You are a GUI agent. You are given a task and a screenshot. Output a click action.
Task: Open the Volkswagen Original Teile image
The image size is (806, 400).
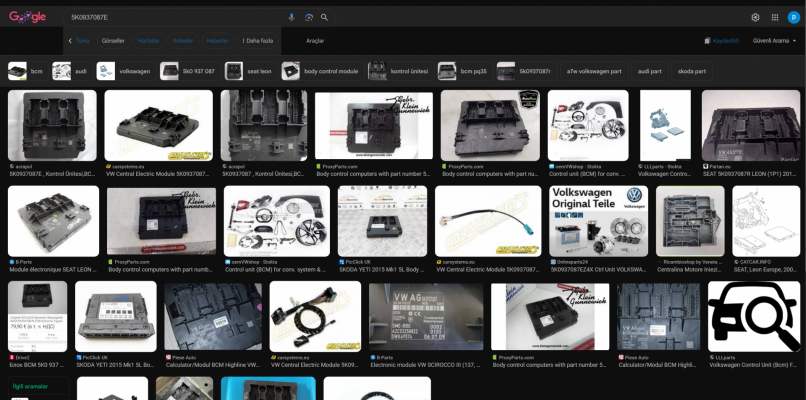point(598,221)
